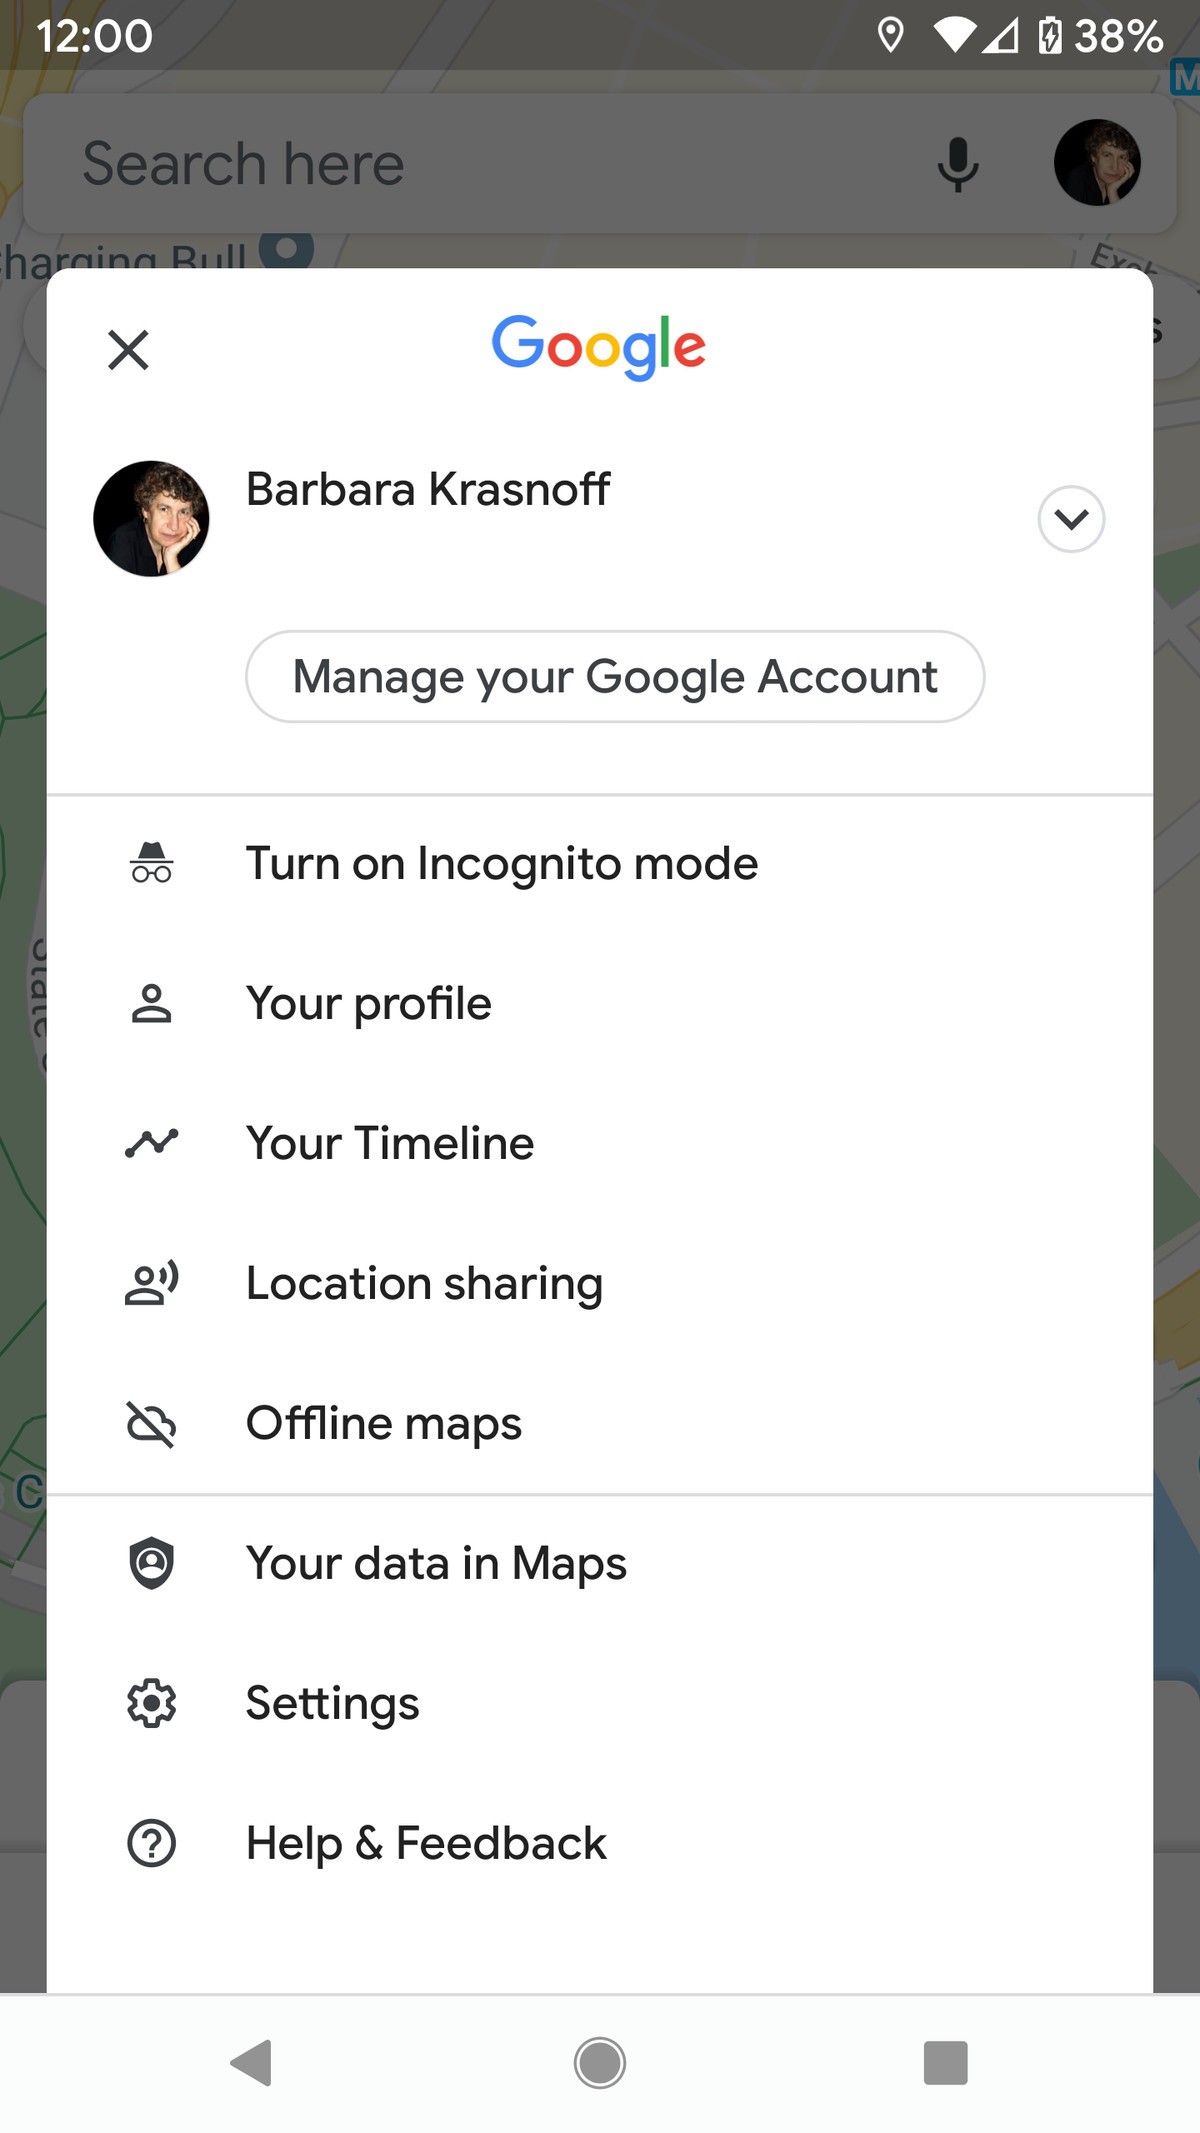Image resolution: width=1200 pixels, height=2133 pixels.
Task: Tap the Location sharing person icon
Action: 151,1283
